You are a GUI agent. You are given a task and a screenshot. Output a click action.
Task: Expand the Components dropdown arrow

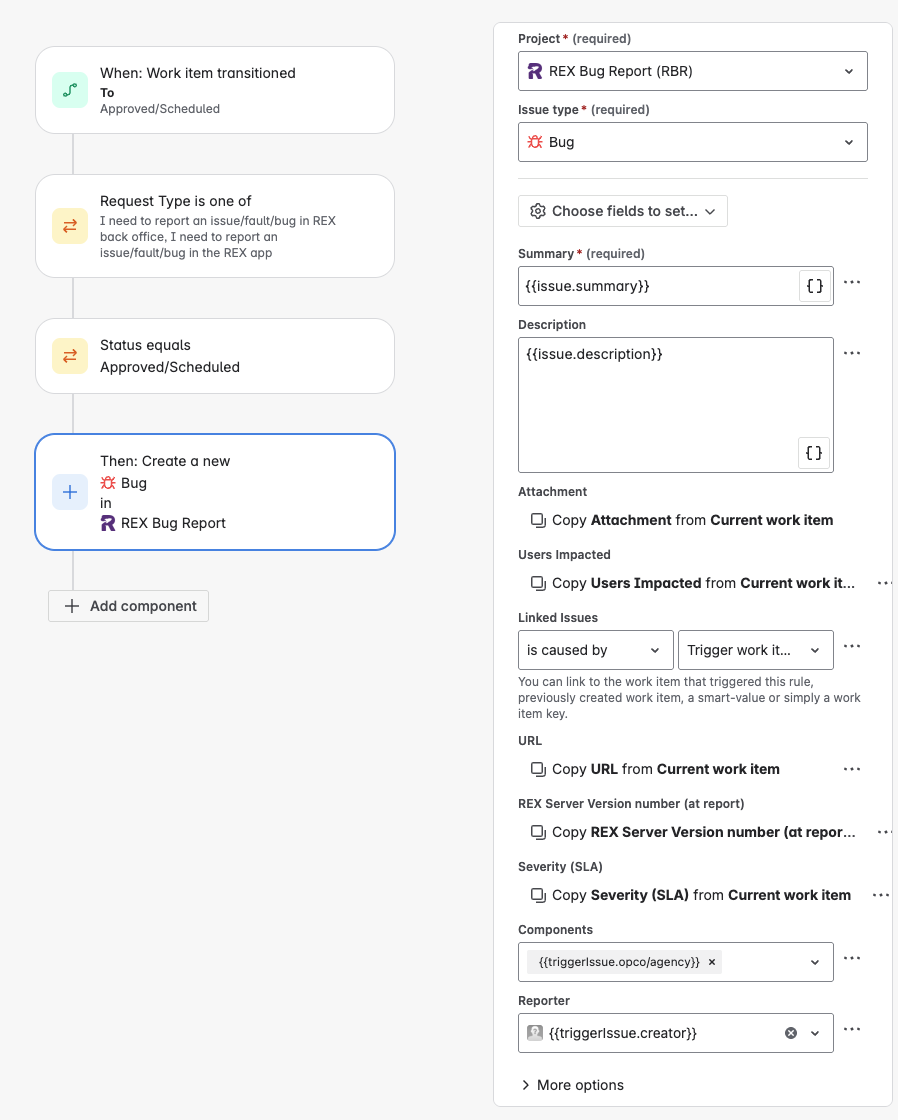click(x=814, y=962)
